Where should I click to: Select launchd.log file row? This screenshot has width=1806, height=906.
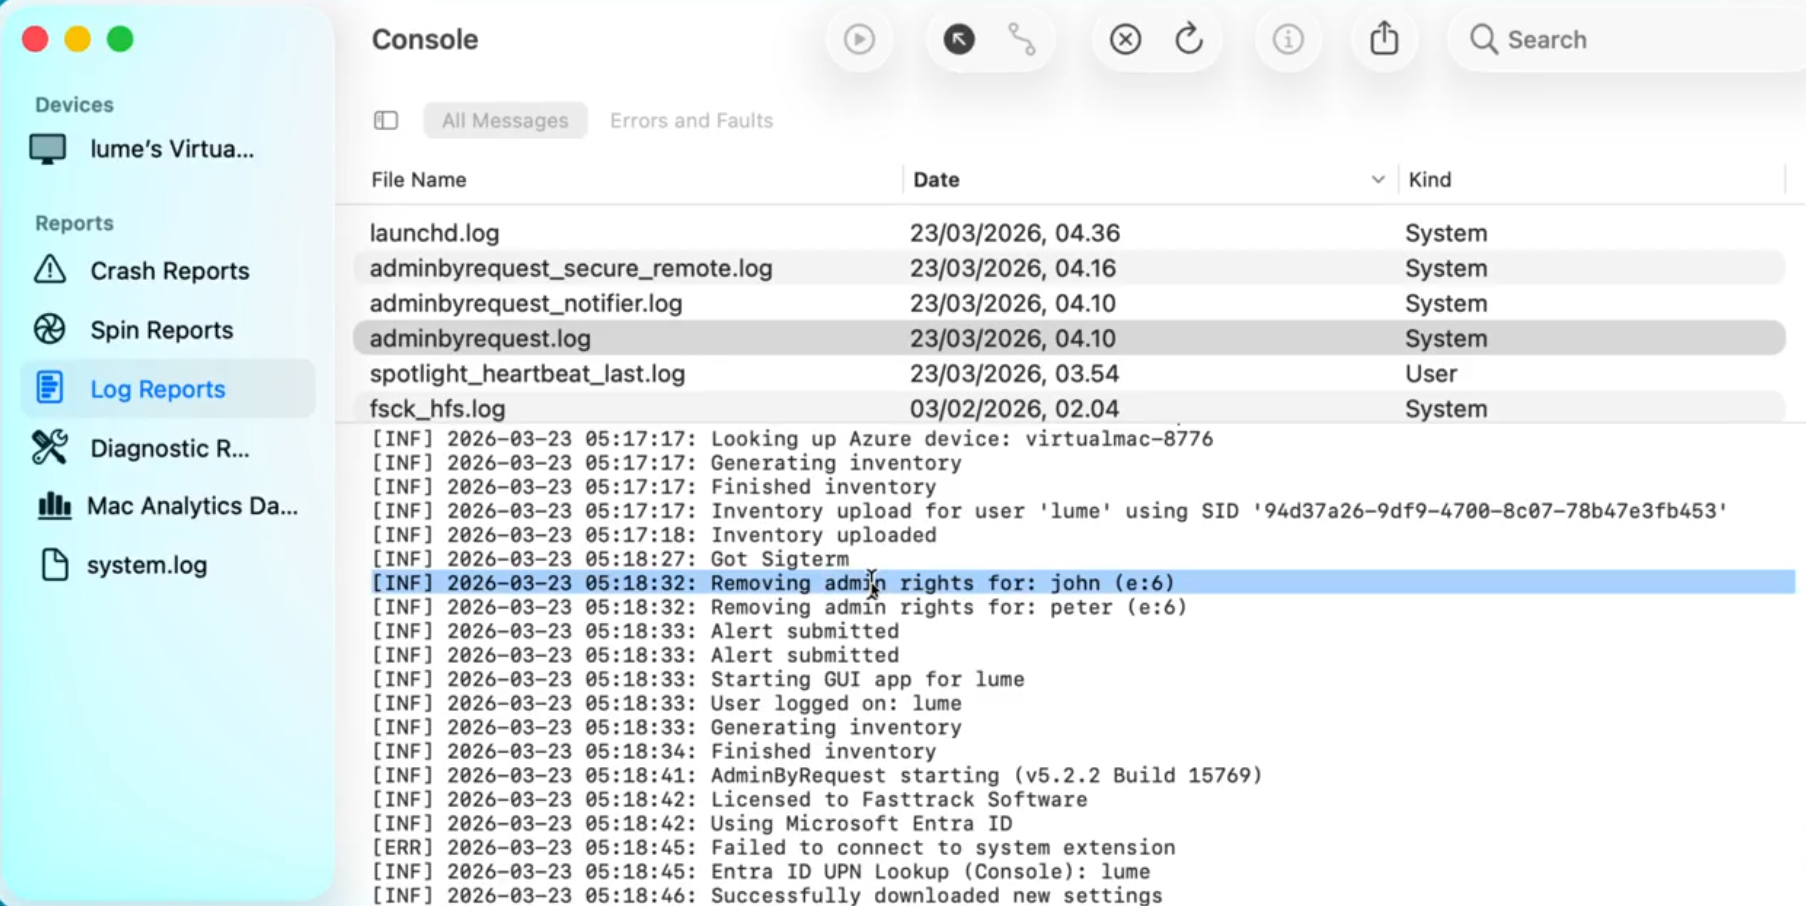click(x=1069, y=233)
